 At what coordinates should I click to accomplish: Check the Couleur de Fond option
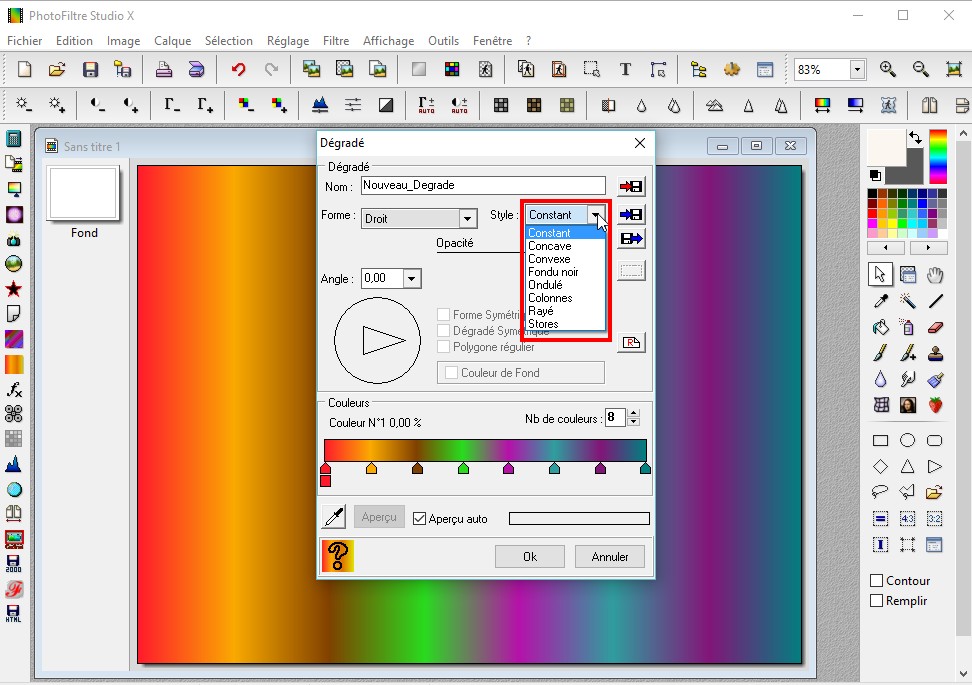tap(452, 373)
